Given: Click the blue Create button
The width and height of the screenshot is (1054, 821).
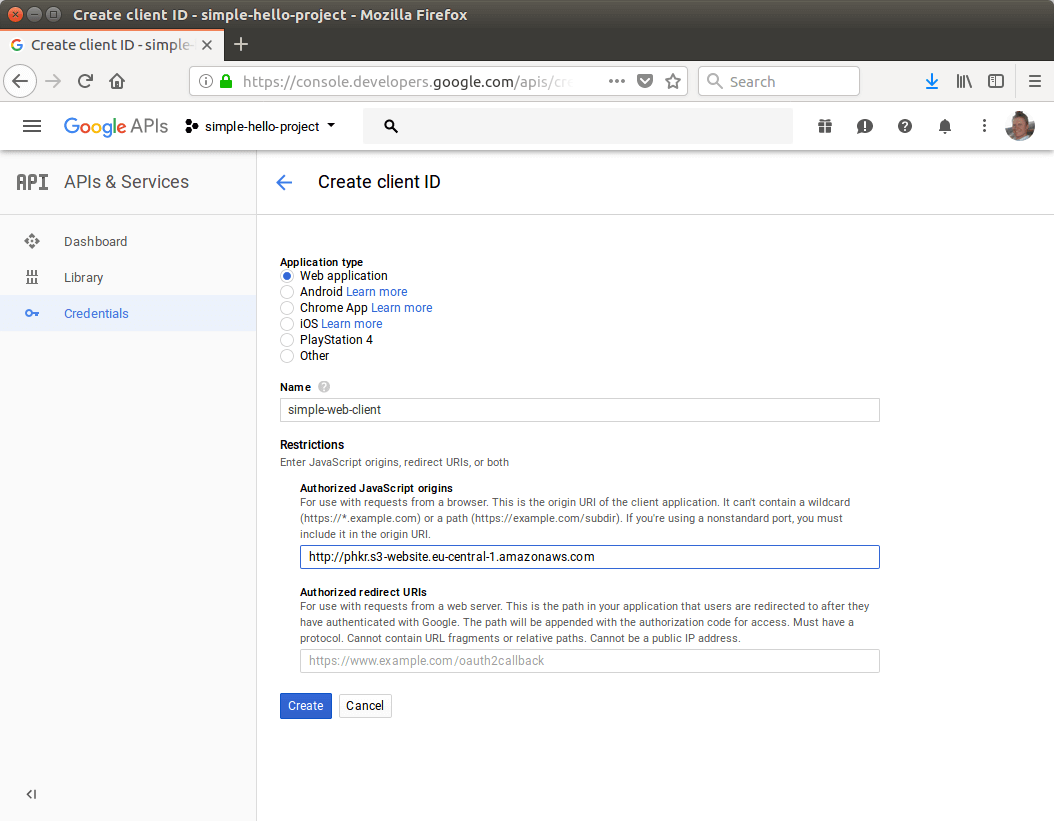Looking at the screenshot, I should tap(305, 706).
